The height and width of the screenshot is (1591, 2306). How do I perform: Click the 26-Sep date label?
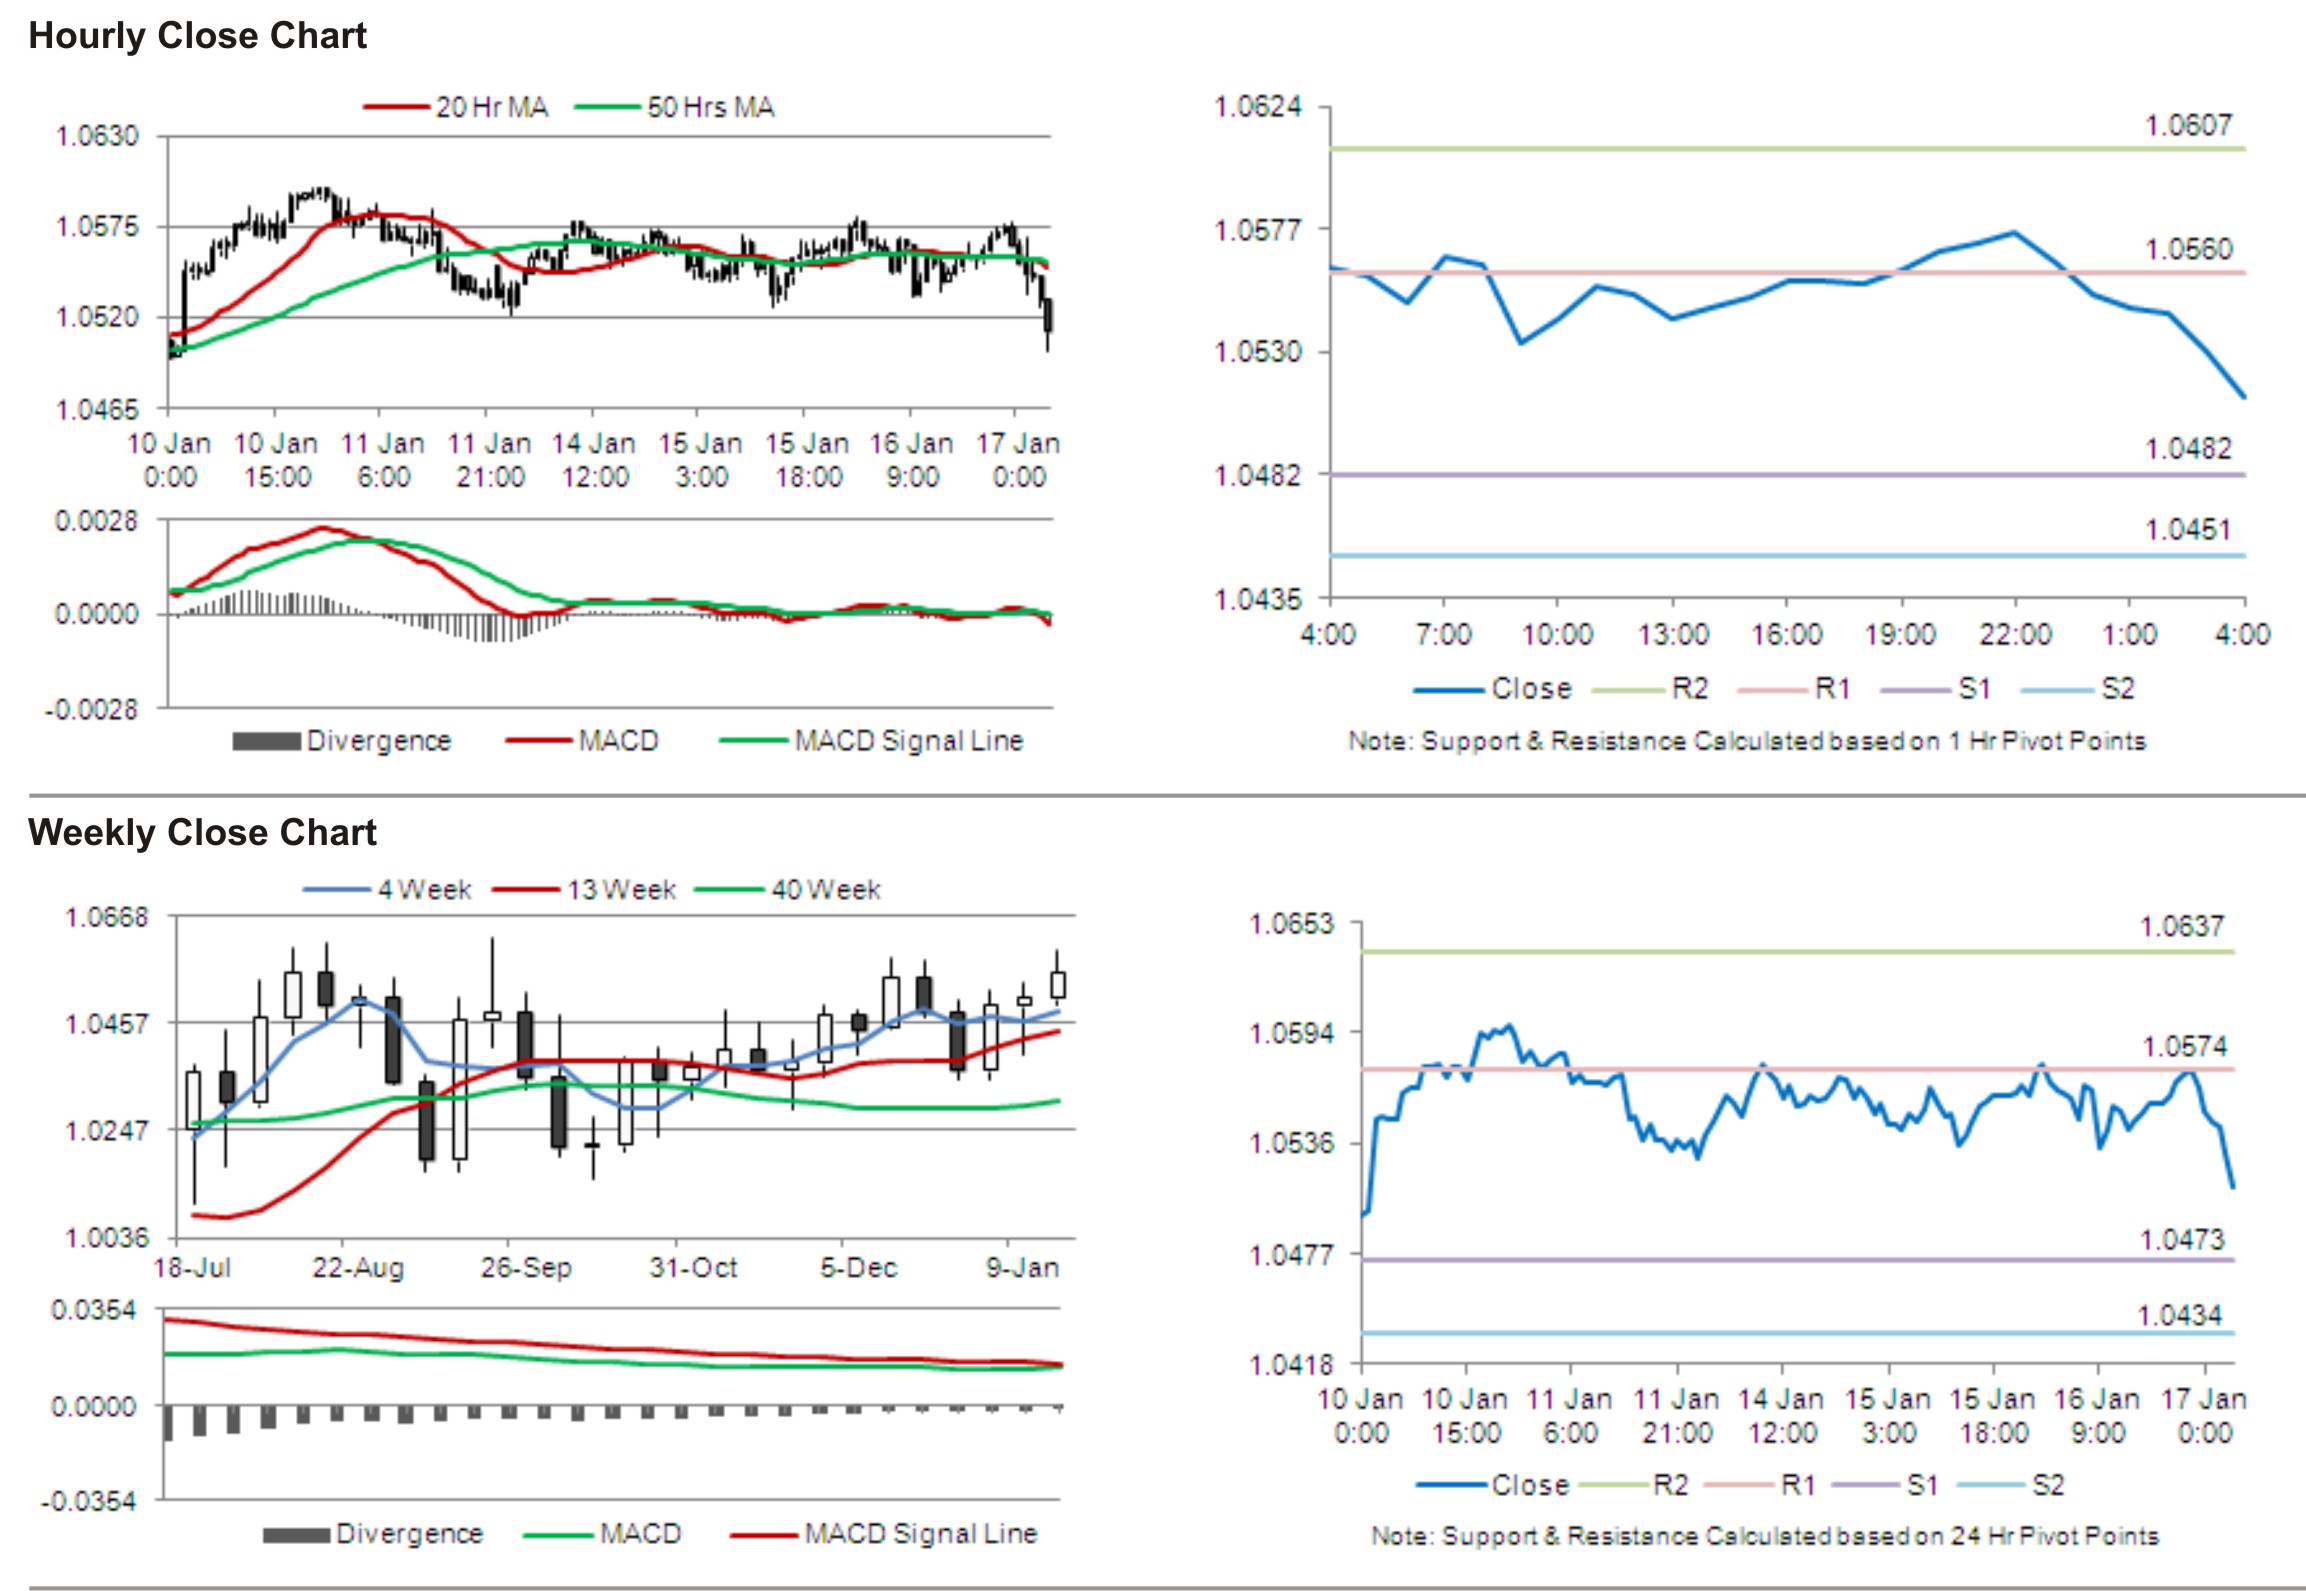[x=526, y=1268]
